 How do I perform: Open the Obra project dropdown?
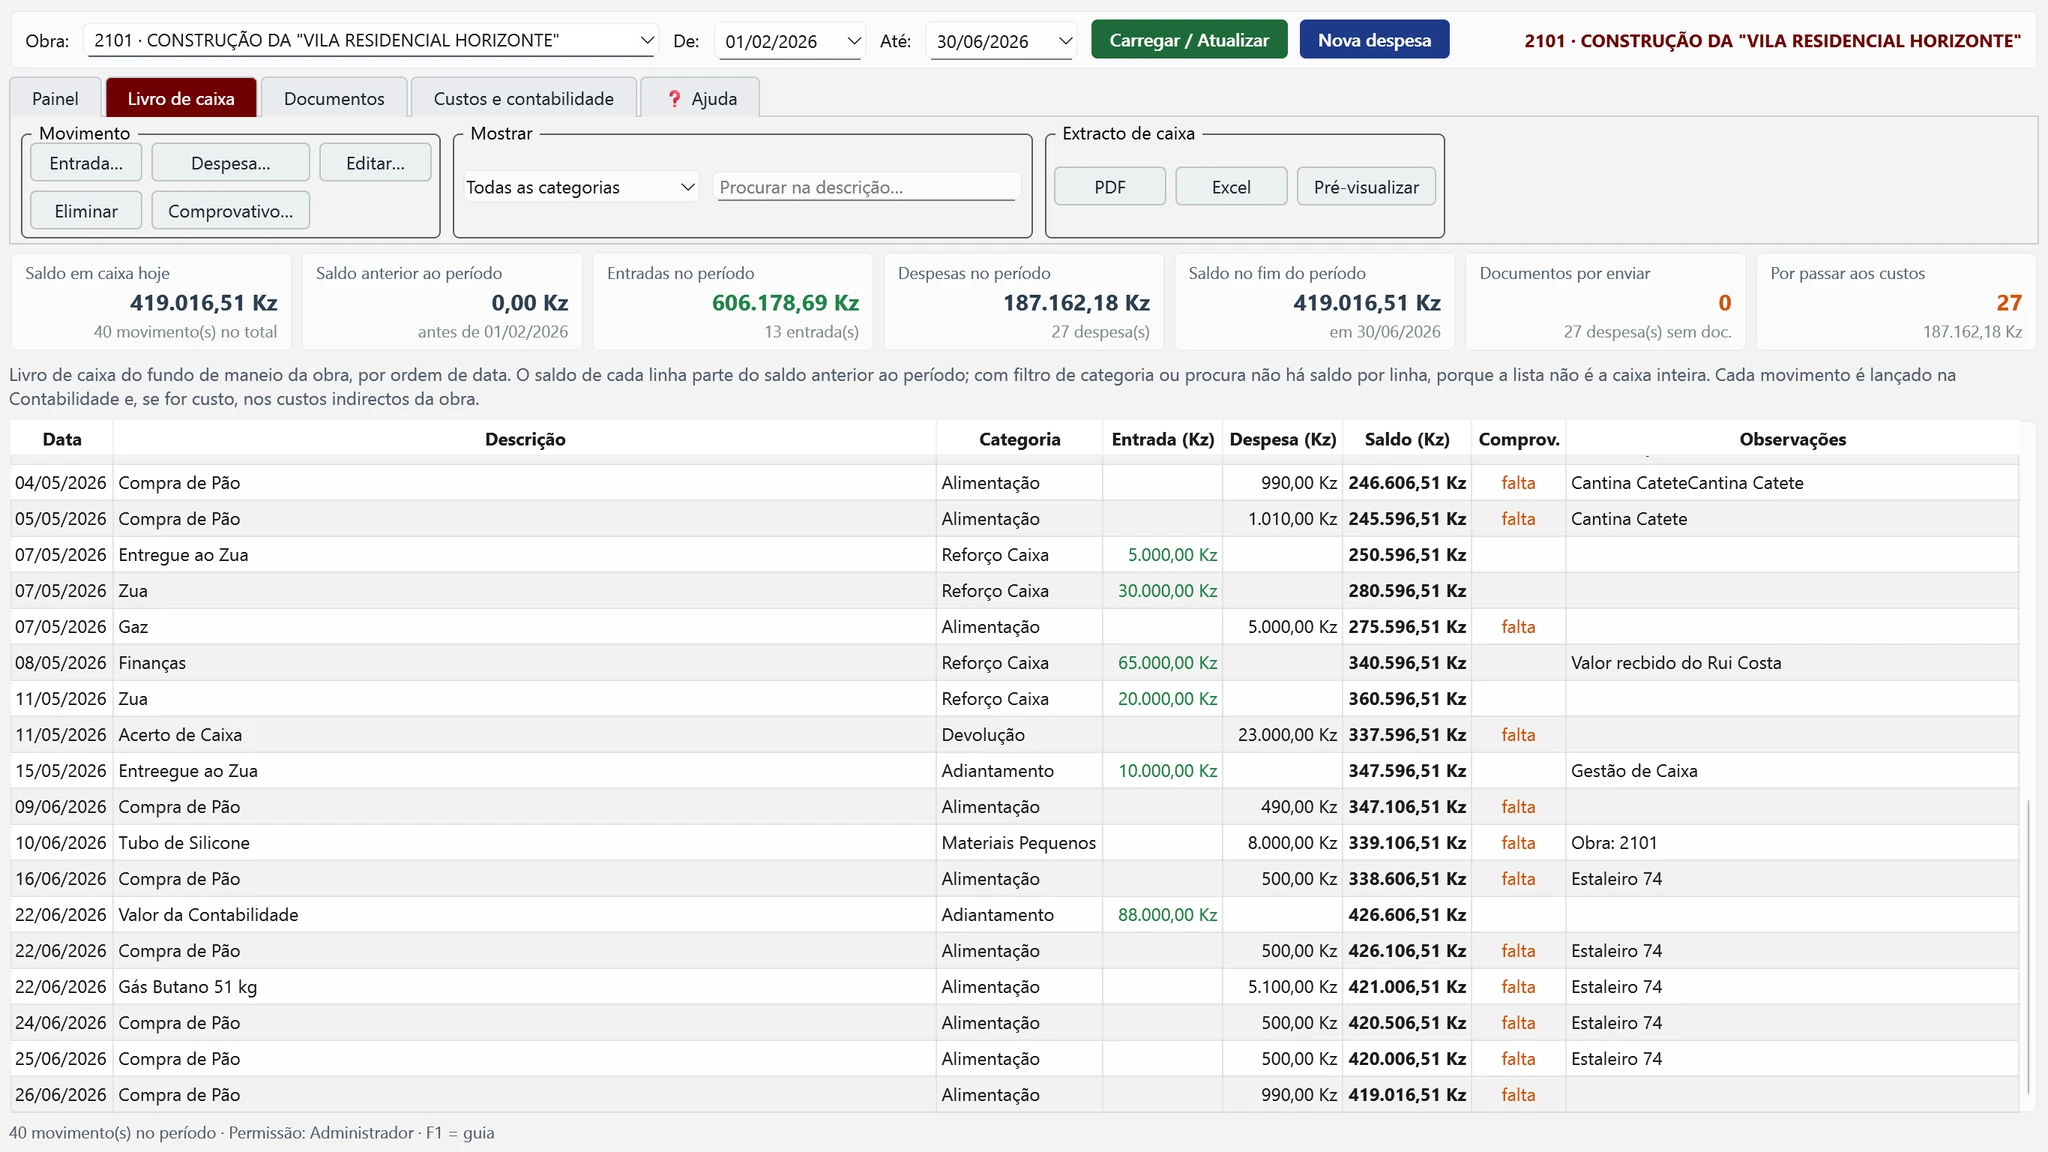(371, 40)
